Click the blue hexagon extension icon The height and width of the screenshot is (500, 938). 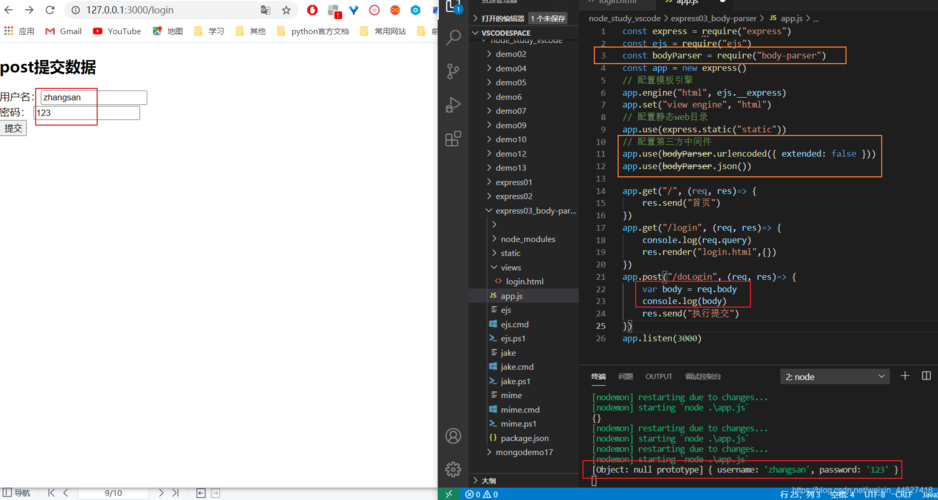coord(416,10)
